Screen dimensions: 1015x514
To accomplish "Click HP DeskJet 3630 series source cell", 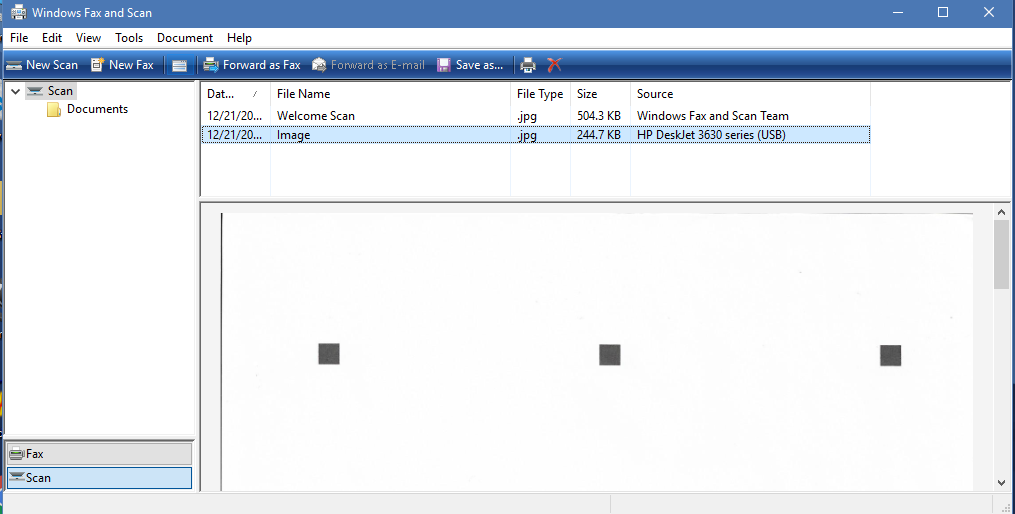I will point(711,135).
